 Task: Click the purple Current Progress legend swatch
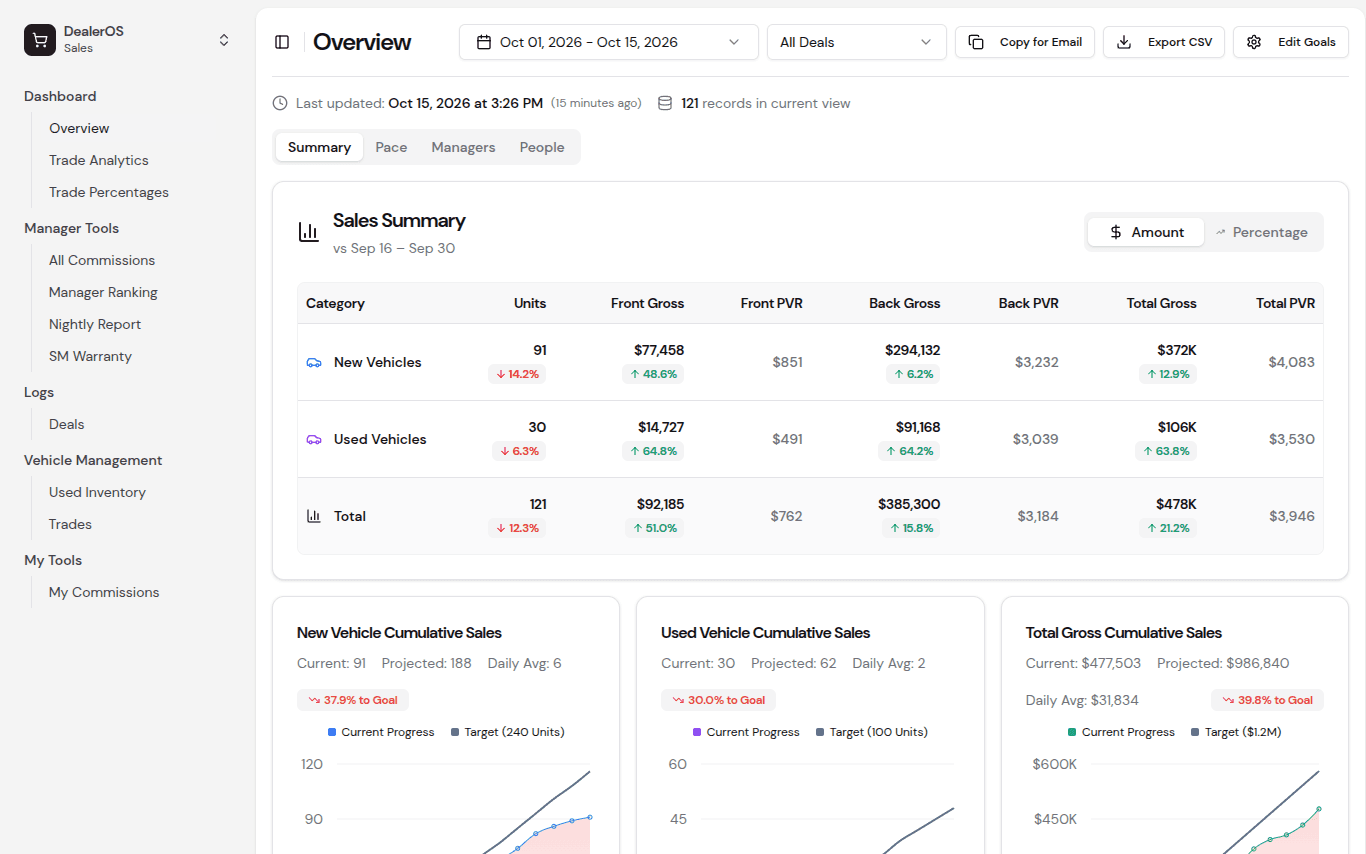(697, 732)
